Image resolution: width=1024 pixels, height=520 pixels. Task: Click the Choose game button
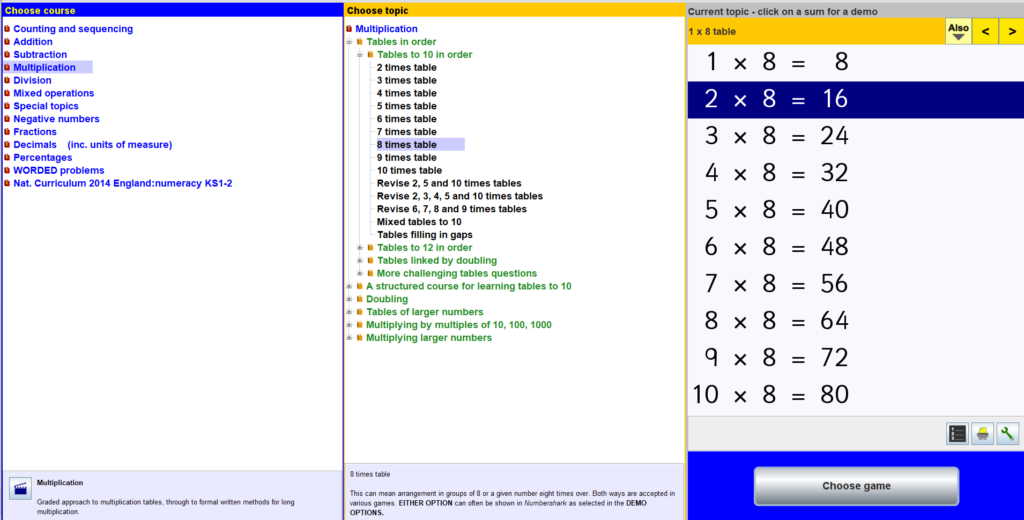pos(856,486)
